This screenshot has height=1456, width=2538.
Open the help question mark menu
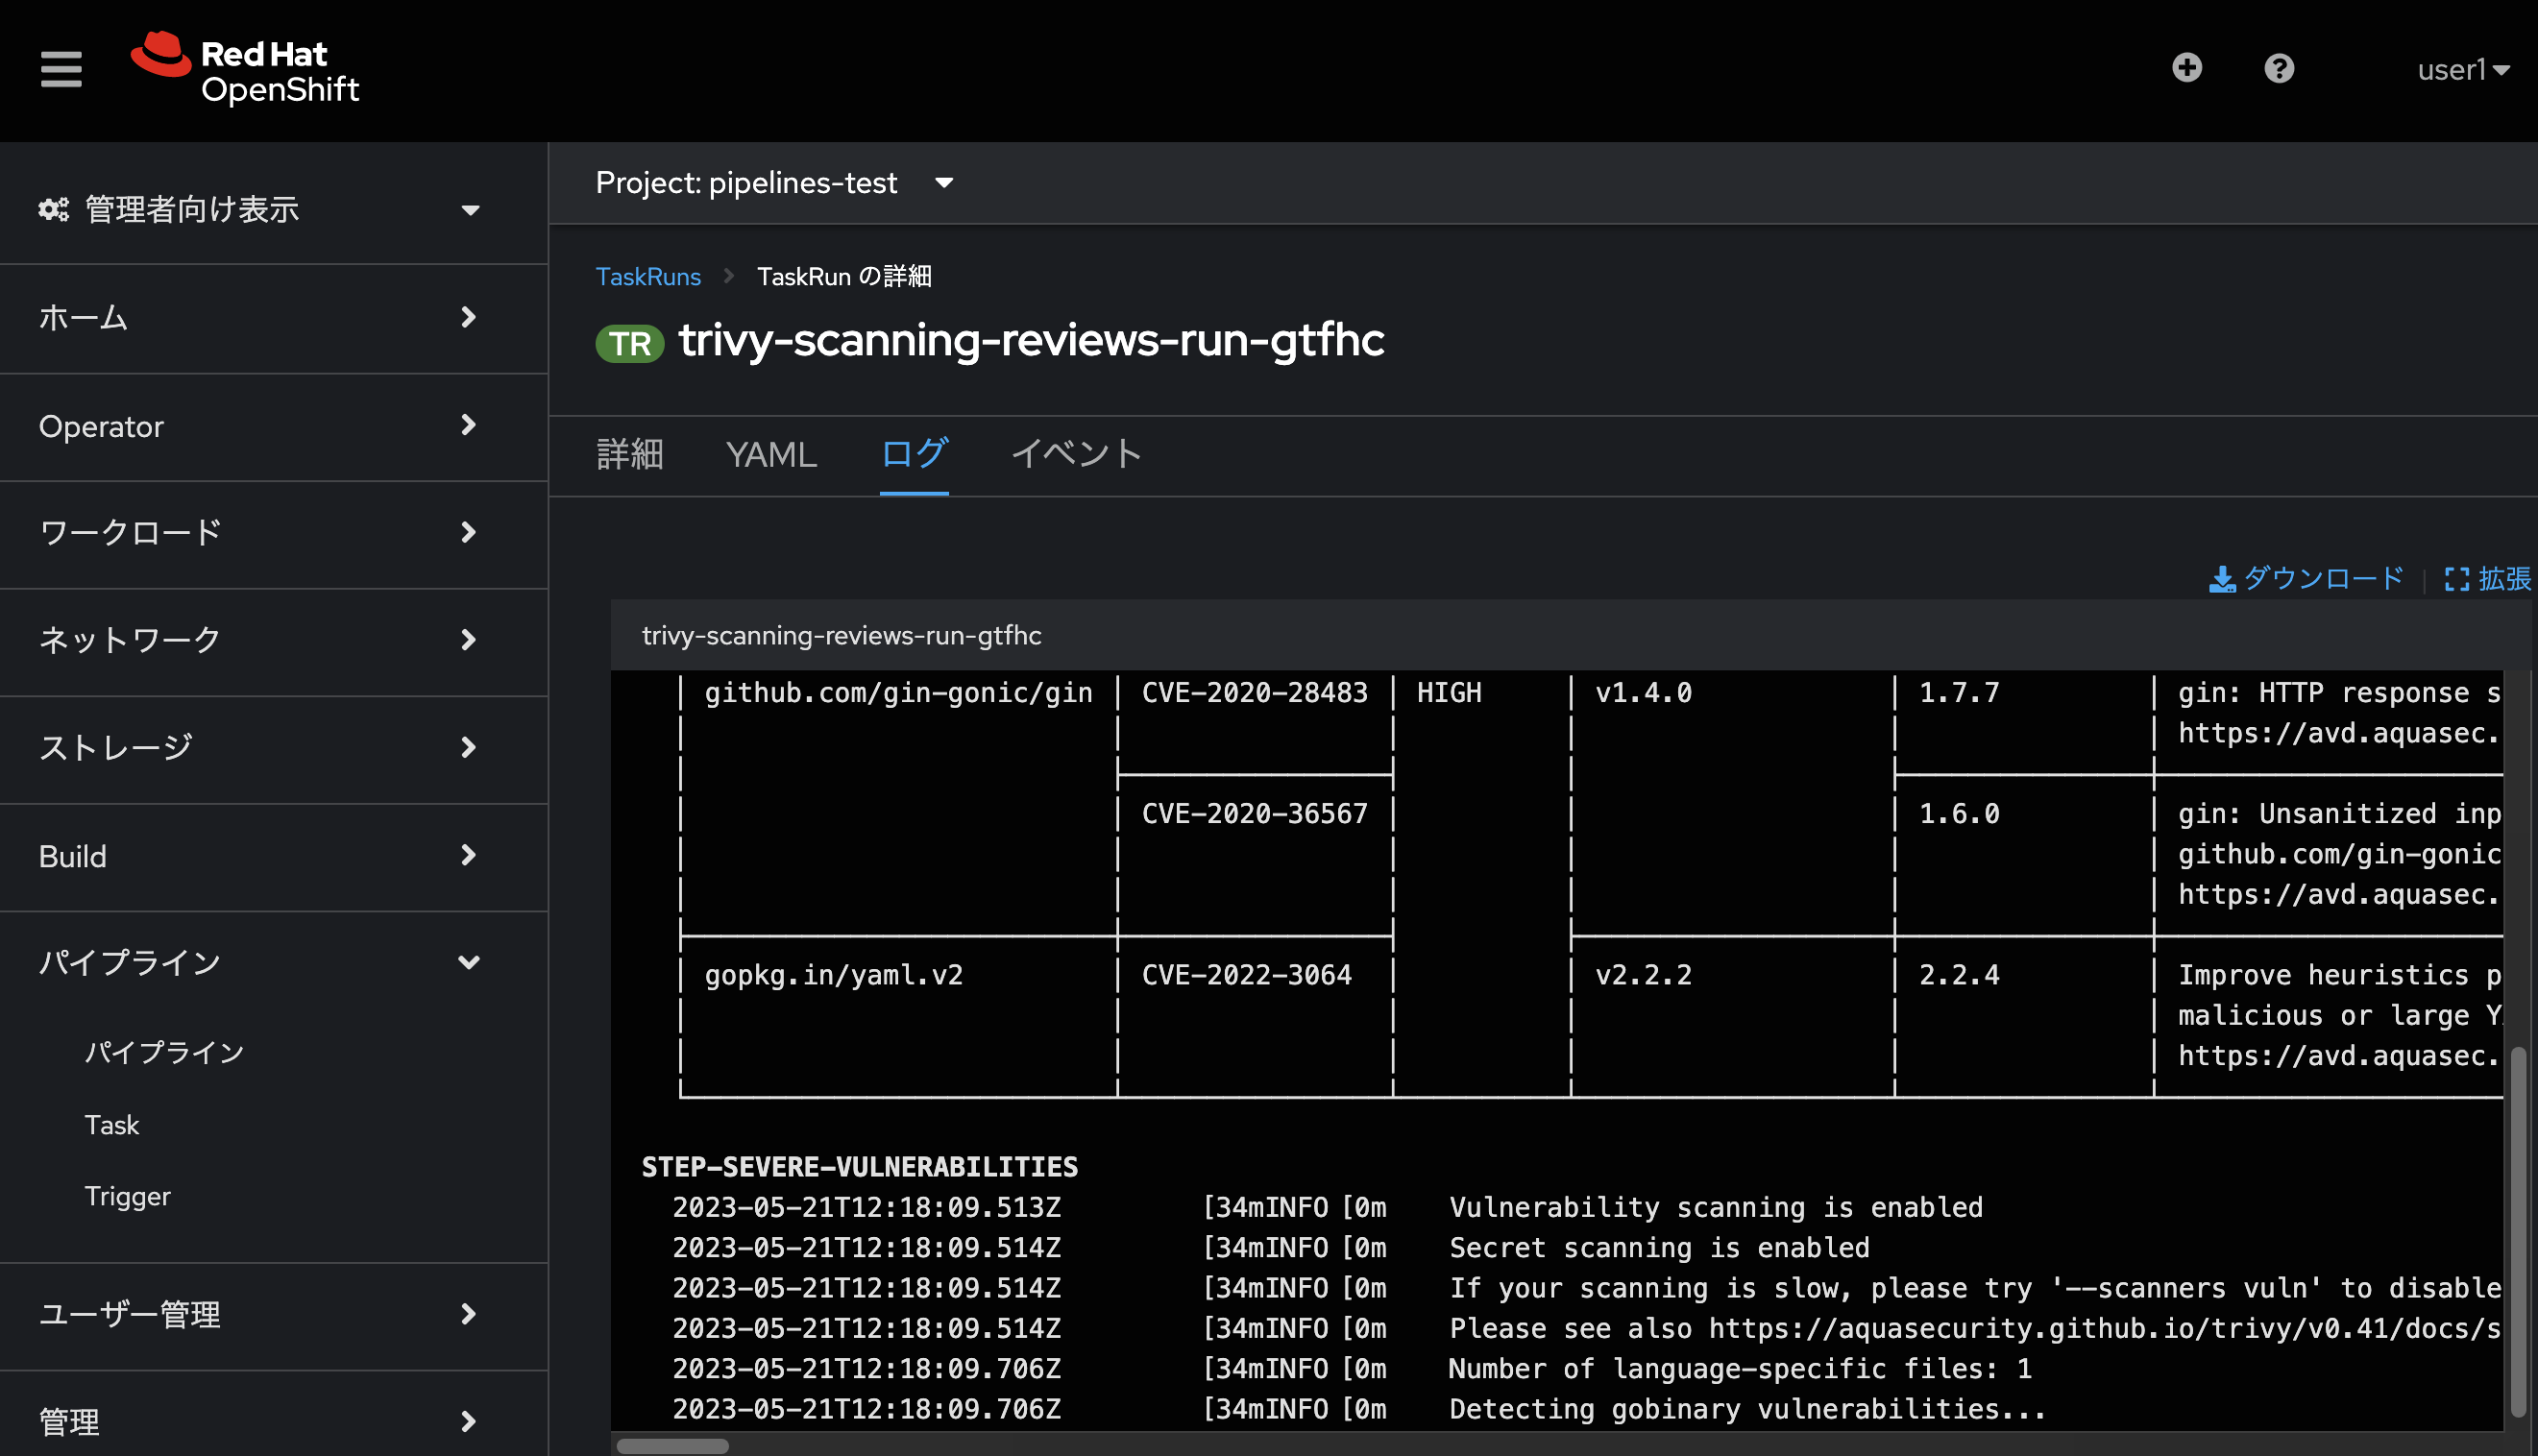click(x=2279, y=68)
